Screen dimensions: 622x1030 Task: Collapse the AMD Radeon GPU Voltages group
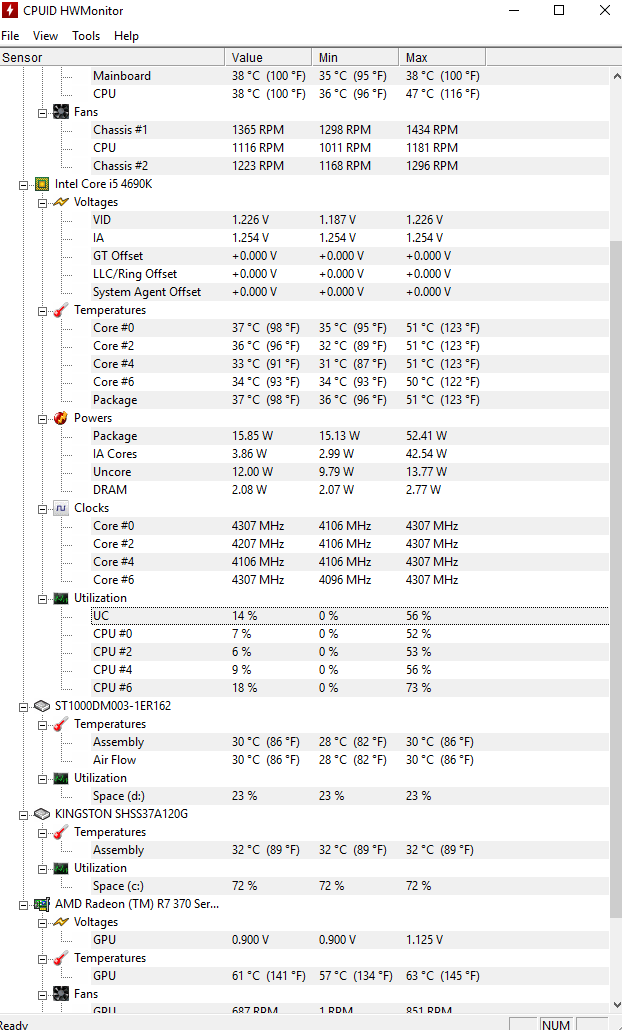tap(43, 923)
